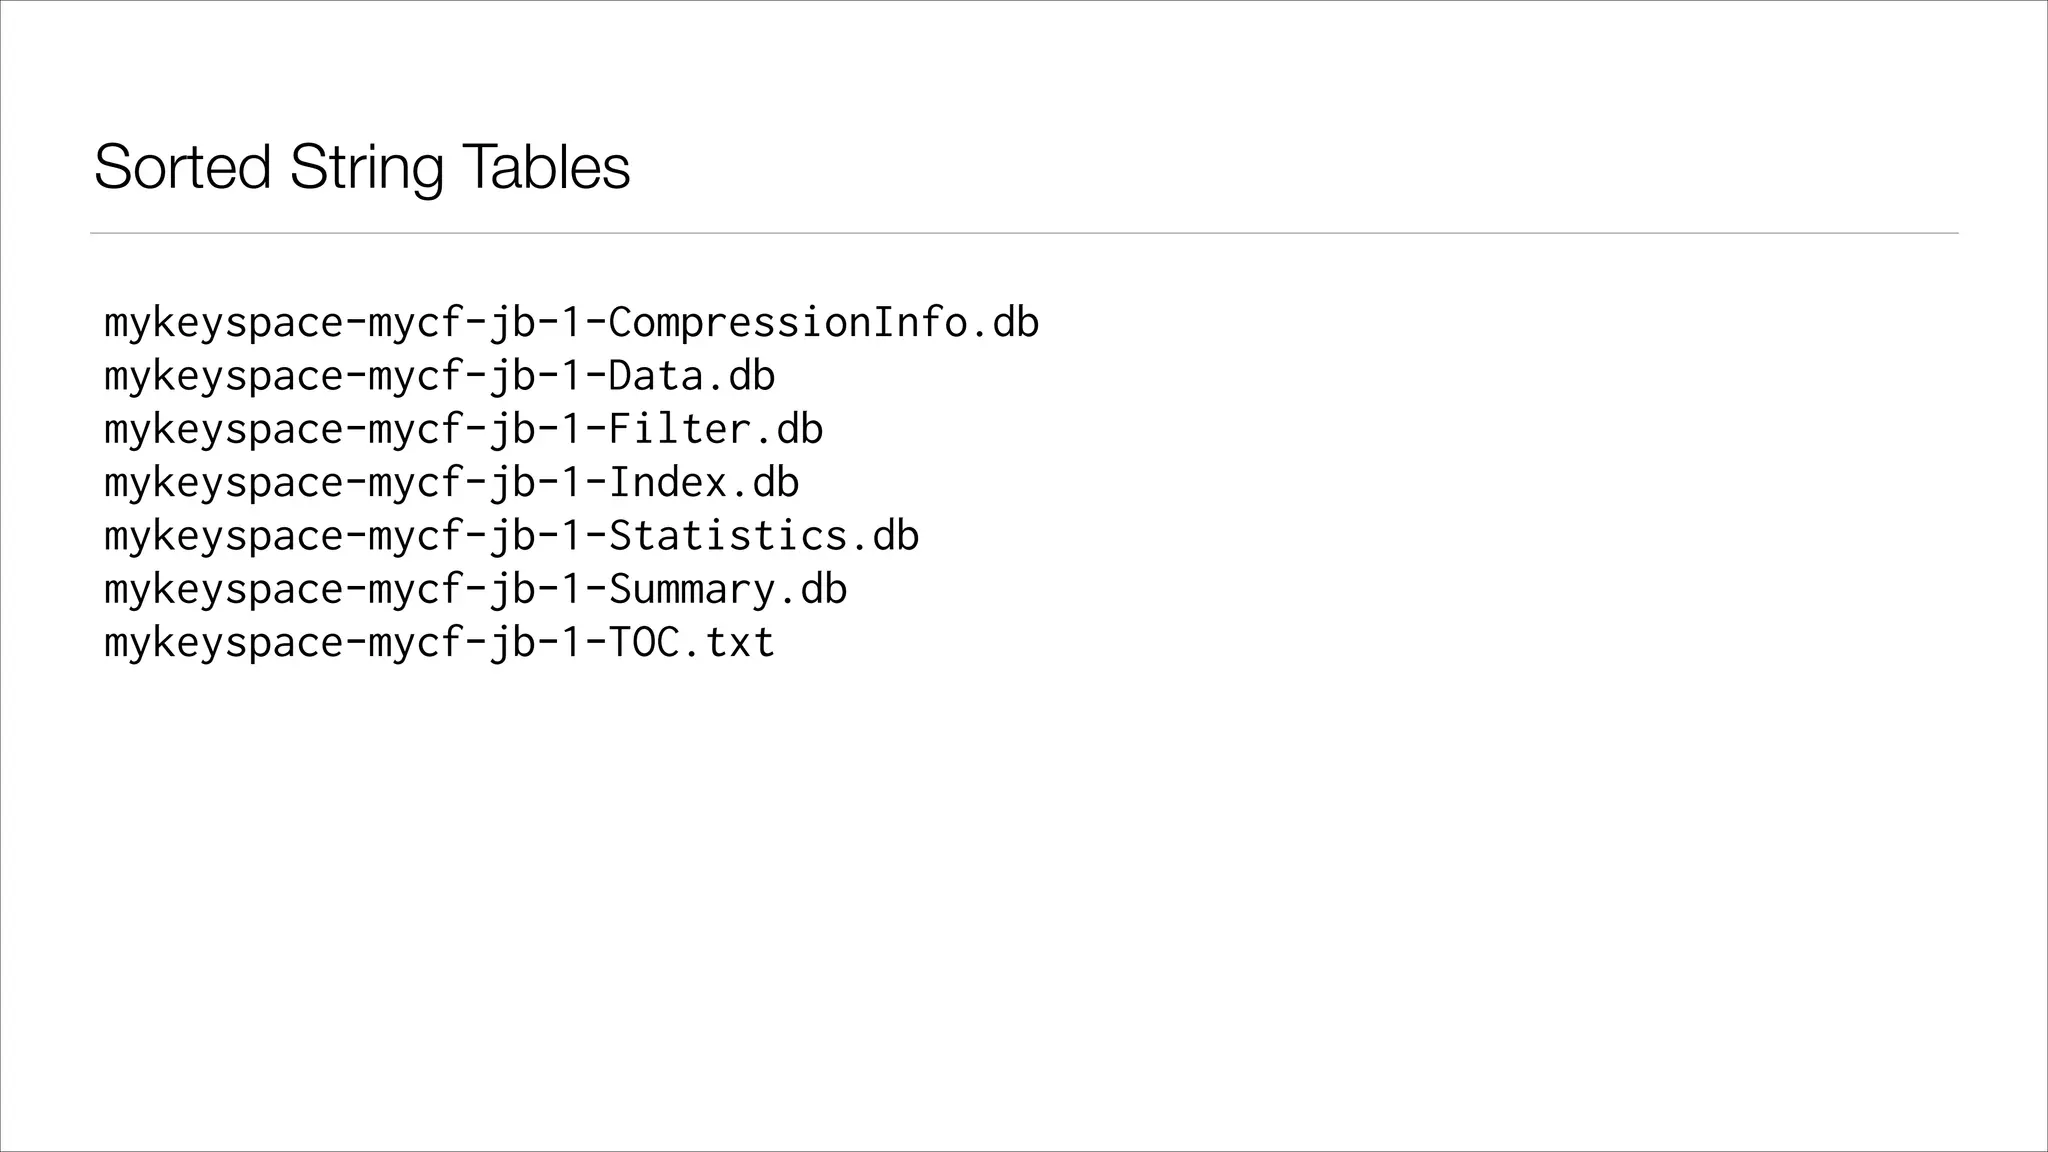Select the "Data.db" text in the second filename
2048x1152 pixels.
692,376
